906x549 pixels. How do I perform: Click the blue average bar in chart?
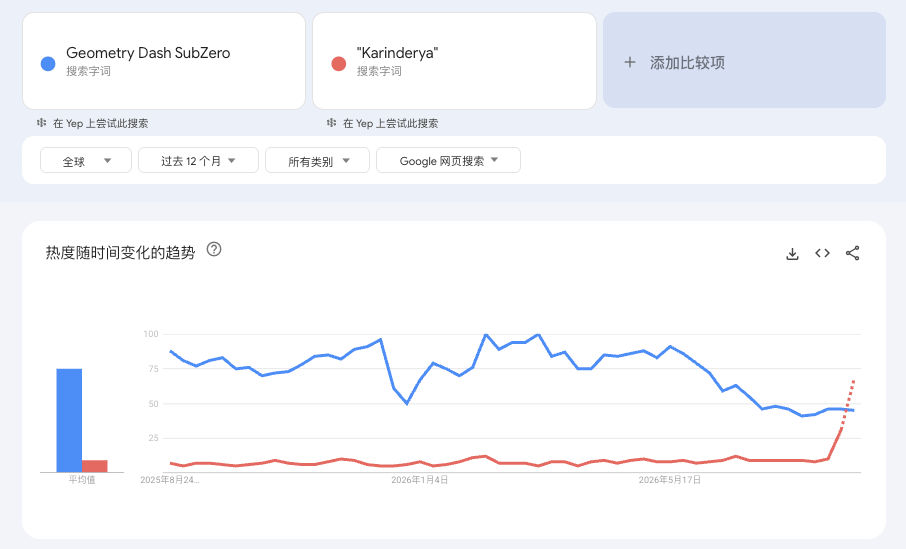click(69, 420)
